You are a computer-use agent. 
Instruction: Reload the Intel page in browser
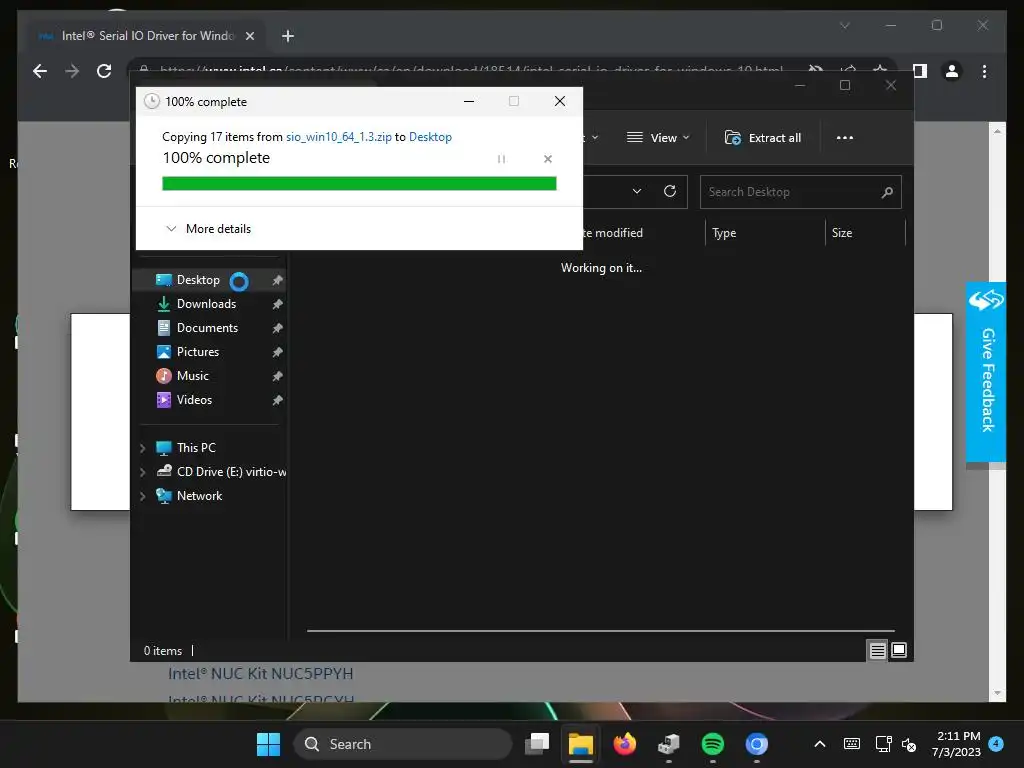104,71
